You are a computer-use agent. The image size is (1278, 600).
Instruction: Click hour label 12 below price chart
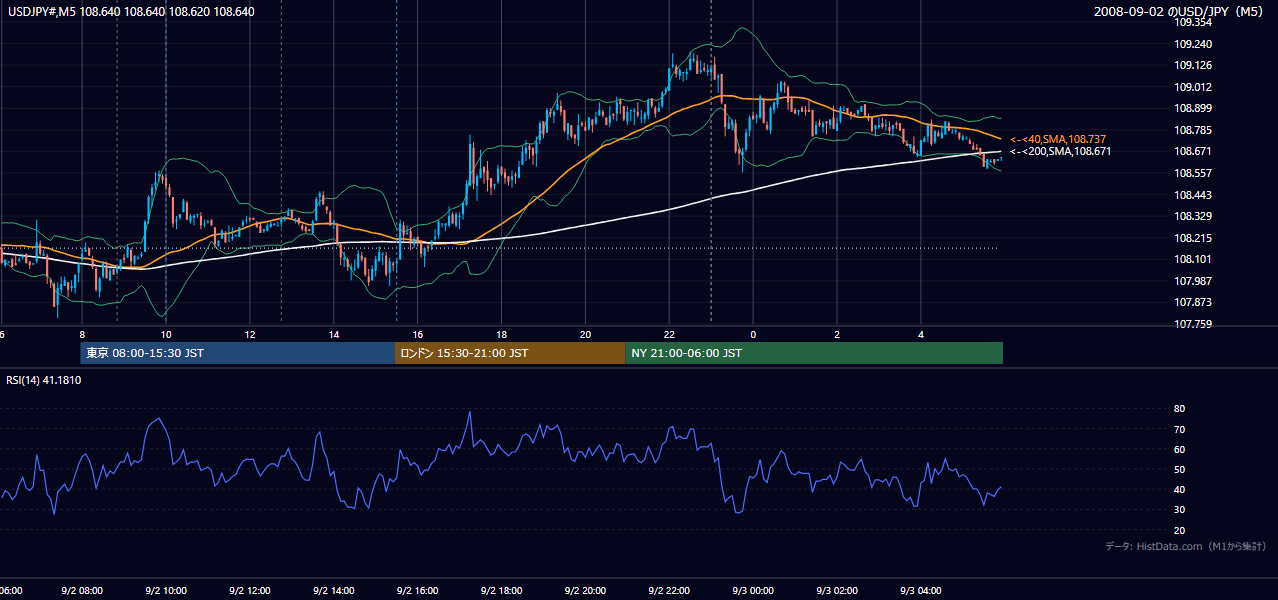(x=249, y=335)
